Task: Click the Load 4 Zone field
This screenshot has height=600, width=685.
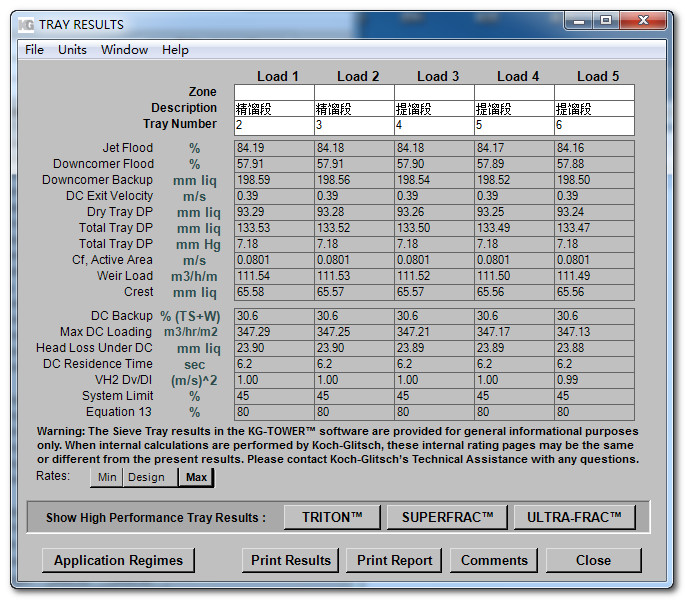Action: coord(514,93)
